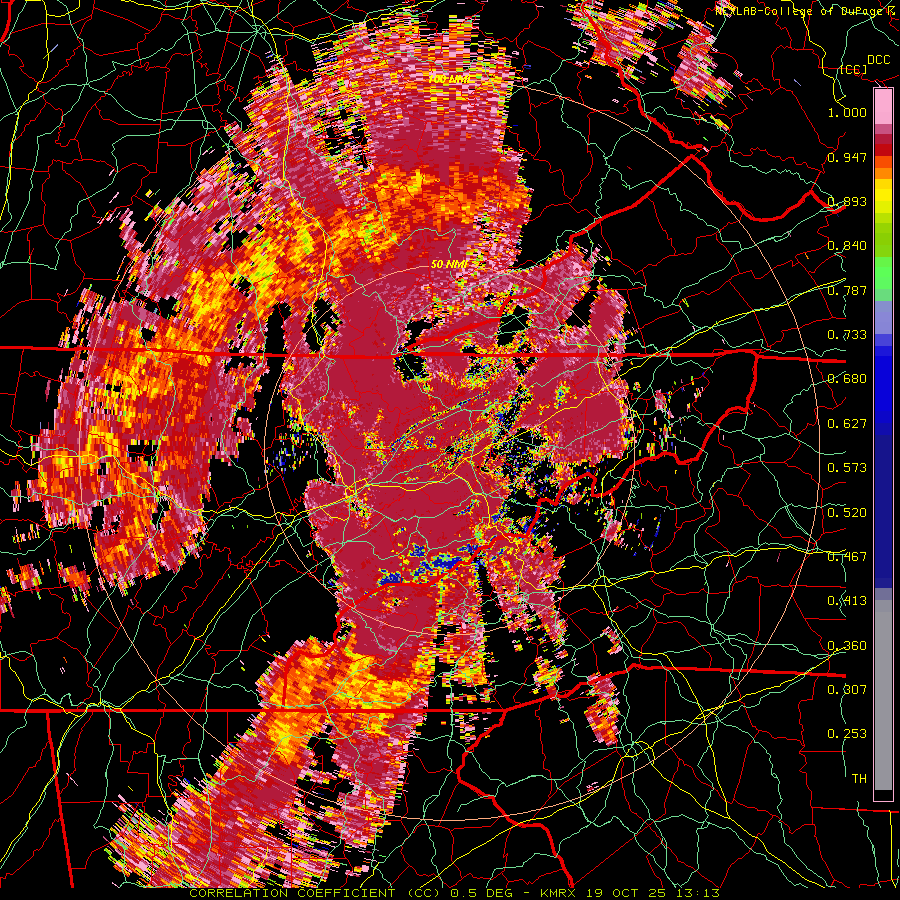Click the KMRX 19 OCT 25 13:13 timestamp
The width and height of the screenshot is (900, 900).
[630, 893]
